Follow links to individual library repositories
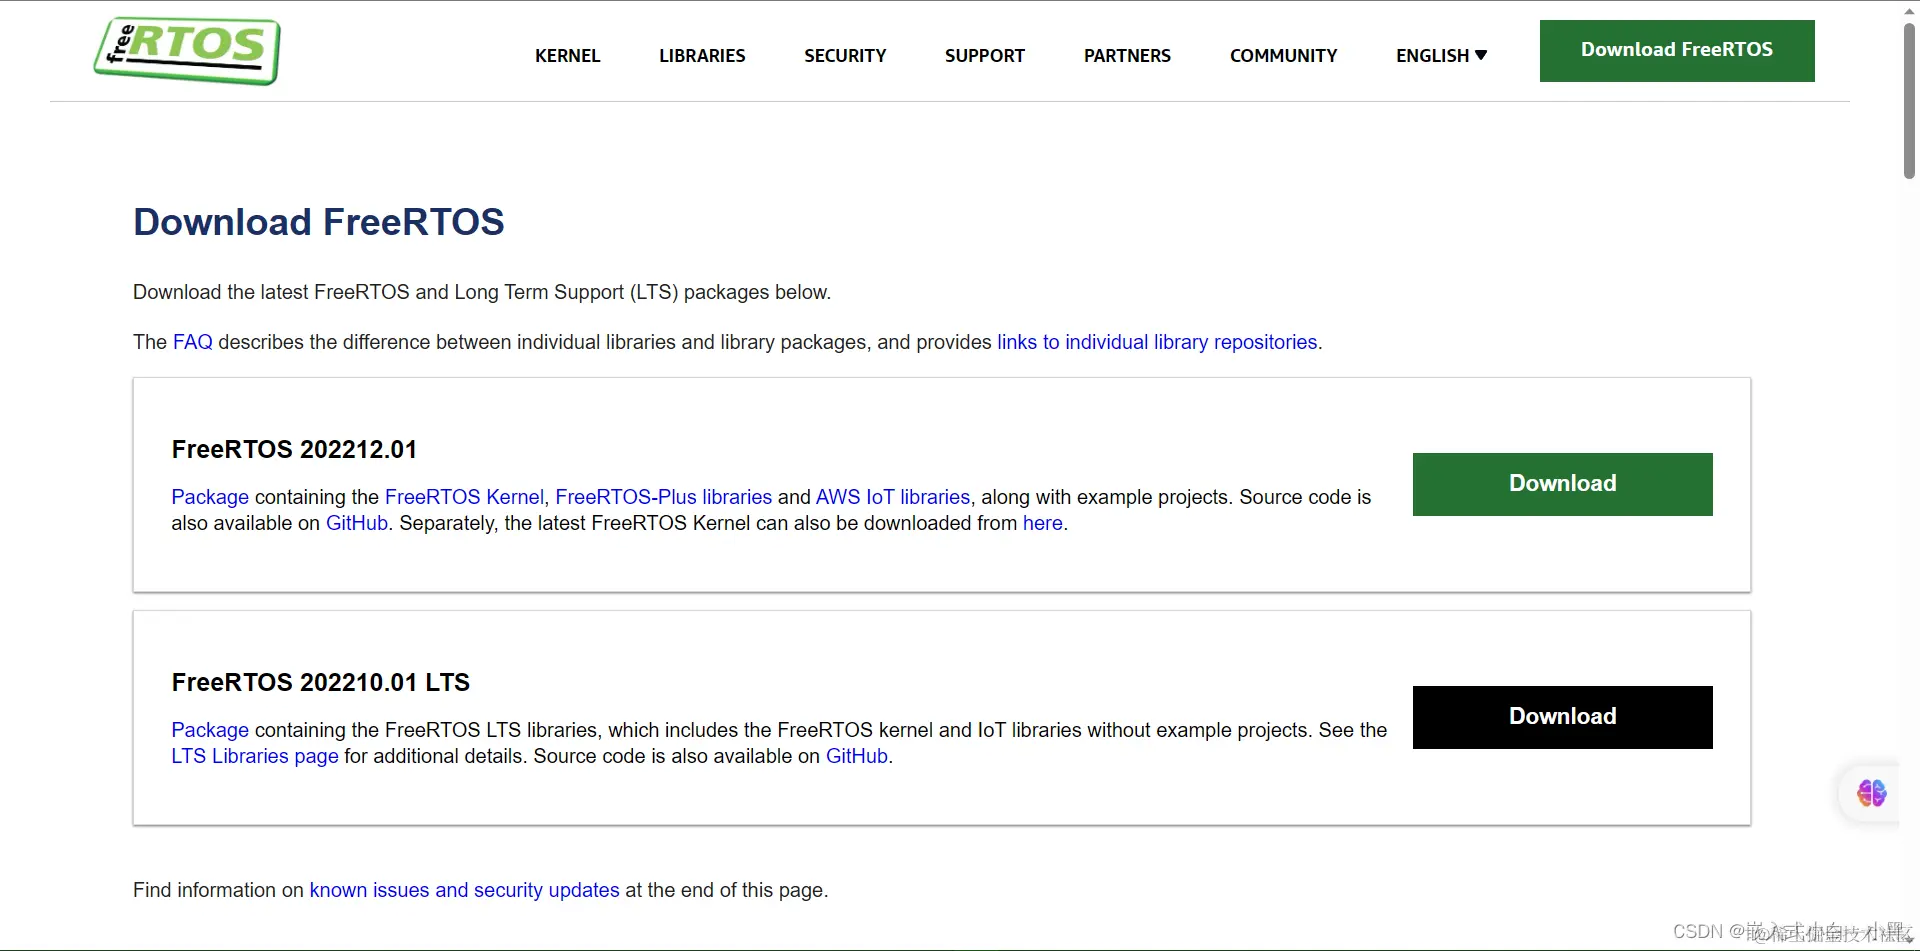The width and height of the screenshot is (1920, 951). tap(1157, 342)
